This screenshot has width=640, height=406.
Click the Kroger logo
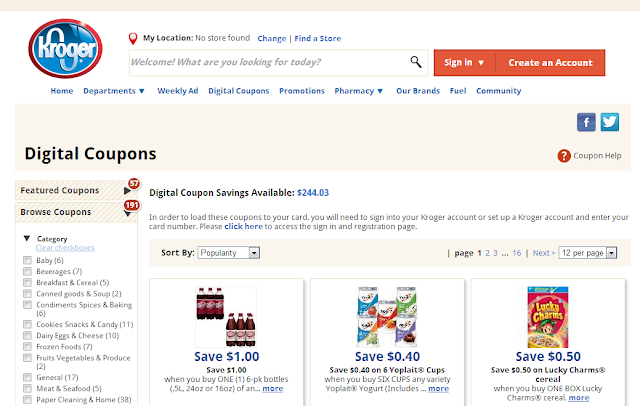click(65, 49)
